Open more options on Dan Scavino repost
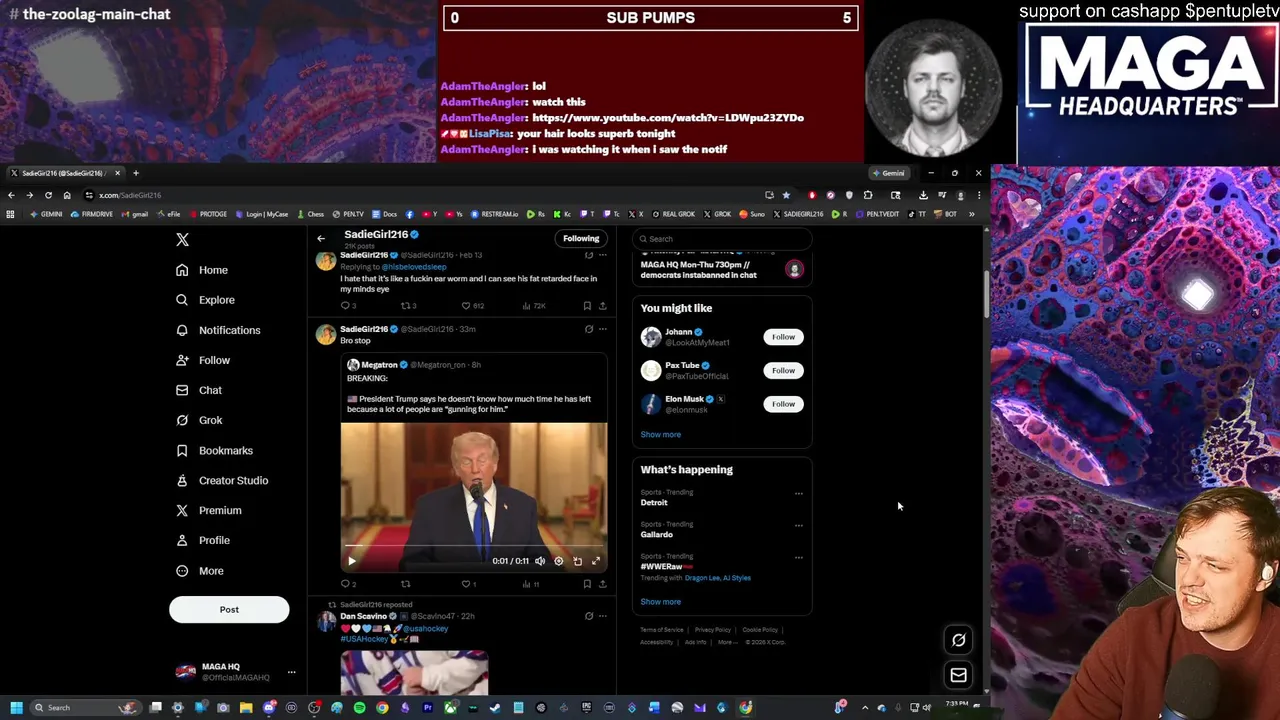1280x720 pixels. 602,616
